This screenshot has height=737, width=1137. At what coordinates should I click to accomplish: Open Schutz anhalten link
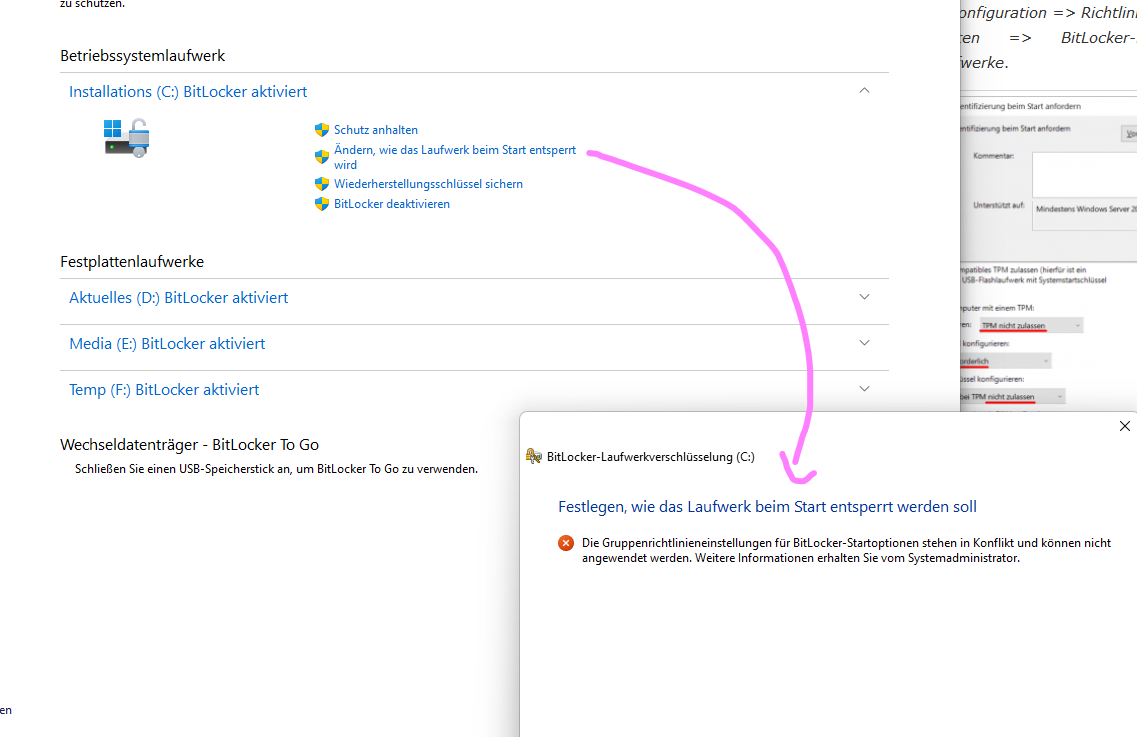click(376, 130)
